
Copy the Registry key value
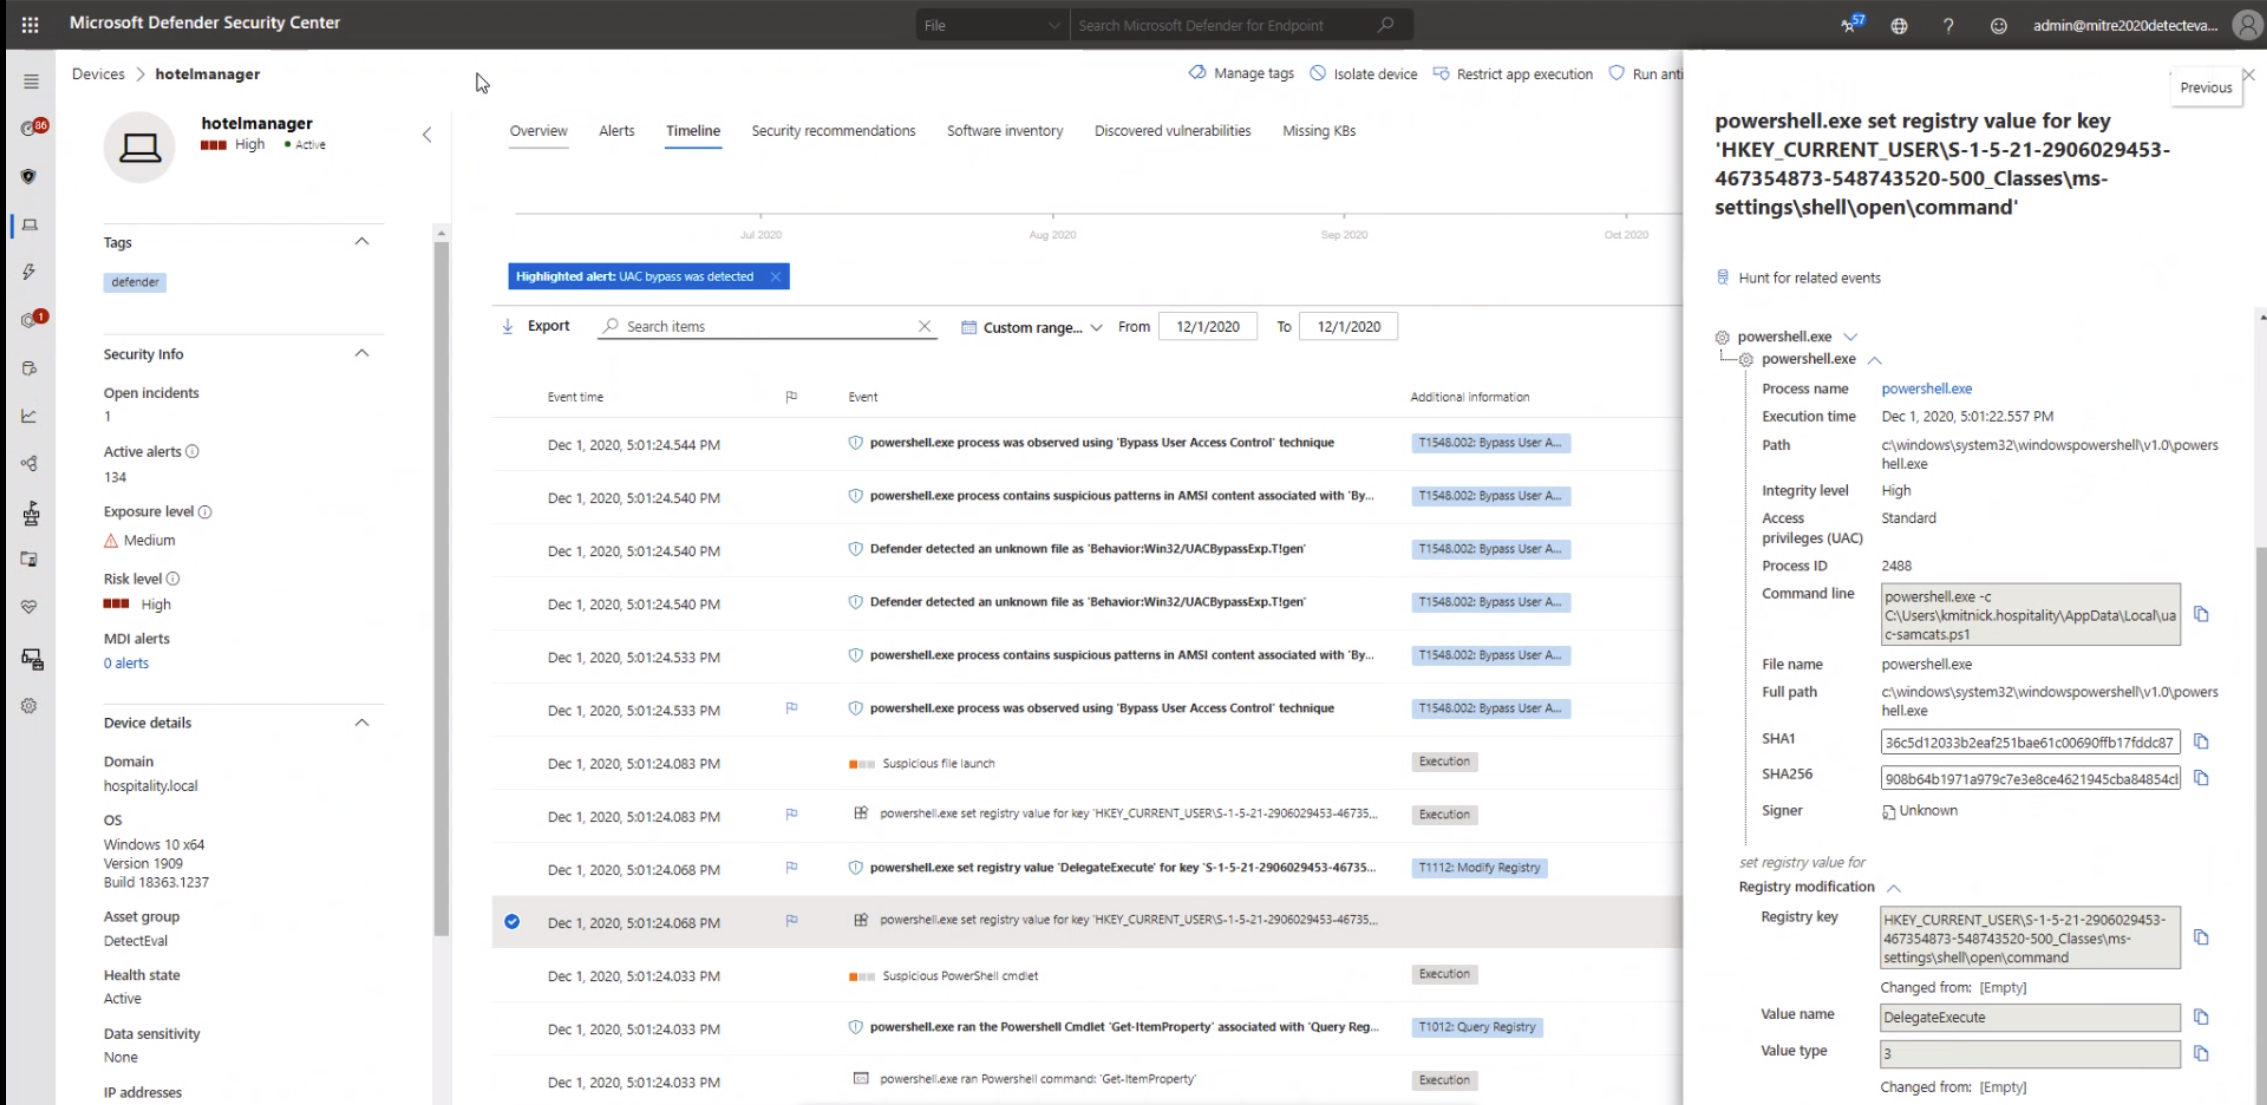pyautogui.click(x=2201, y=937)
